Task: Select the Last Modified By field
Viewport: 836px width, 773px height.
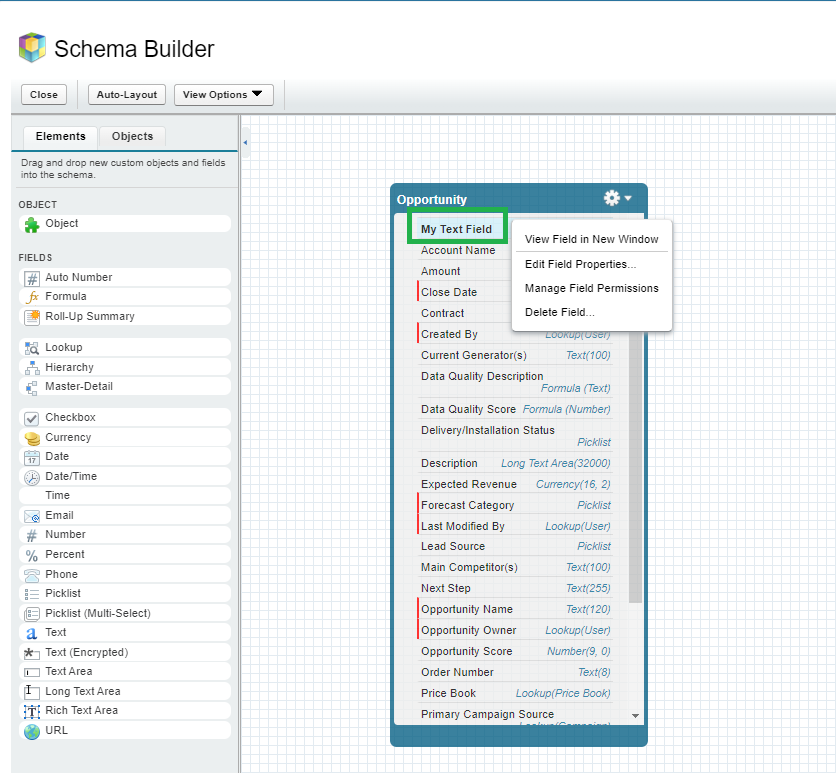Action: pos(515,526)
